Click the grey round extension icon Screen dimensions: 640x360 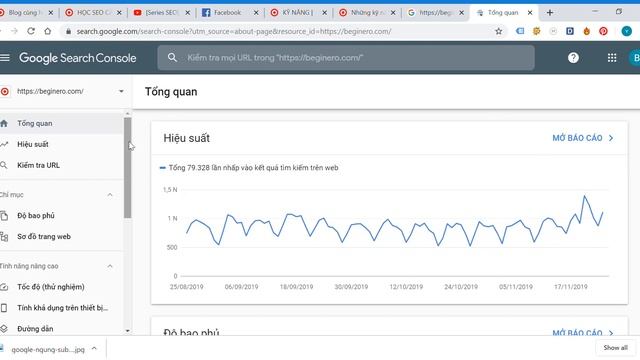click(x=553, y=31)
